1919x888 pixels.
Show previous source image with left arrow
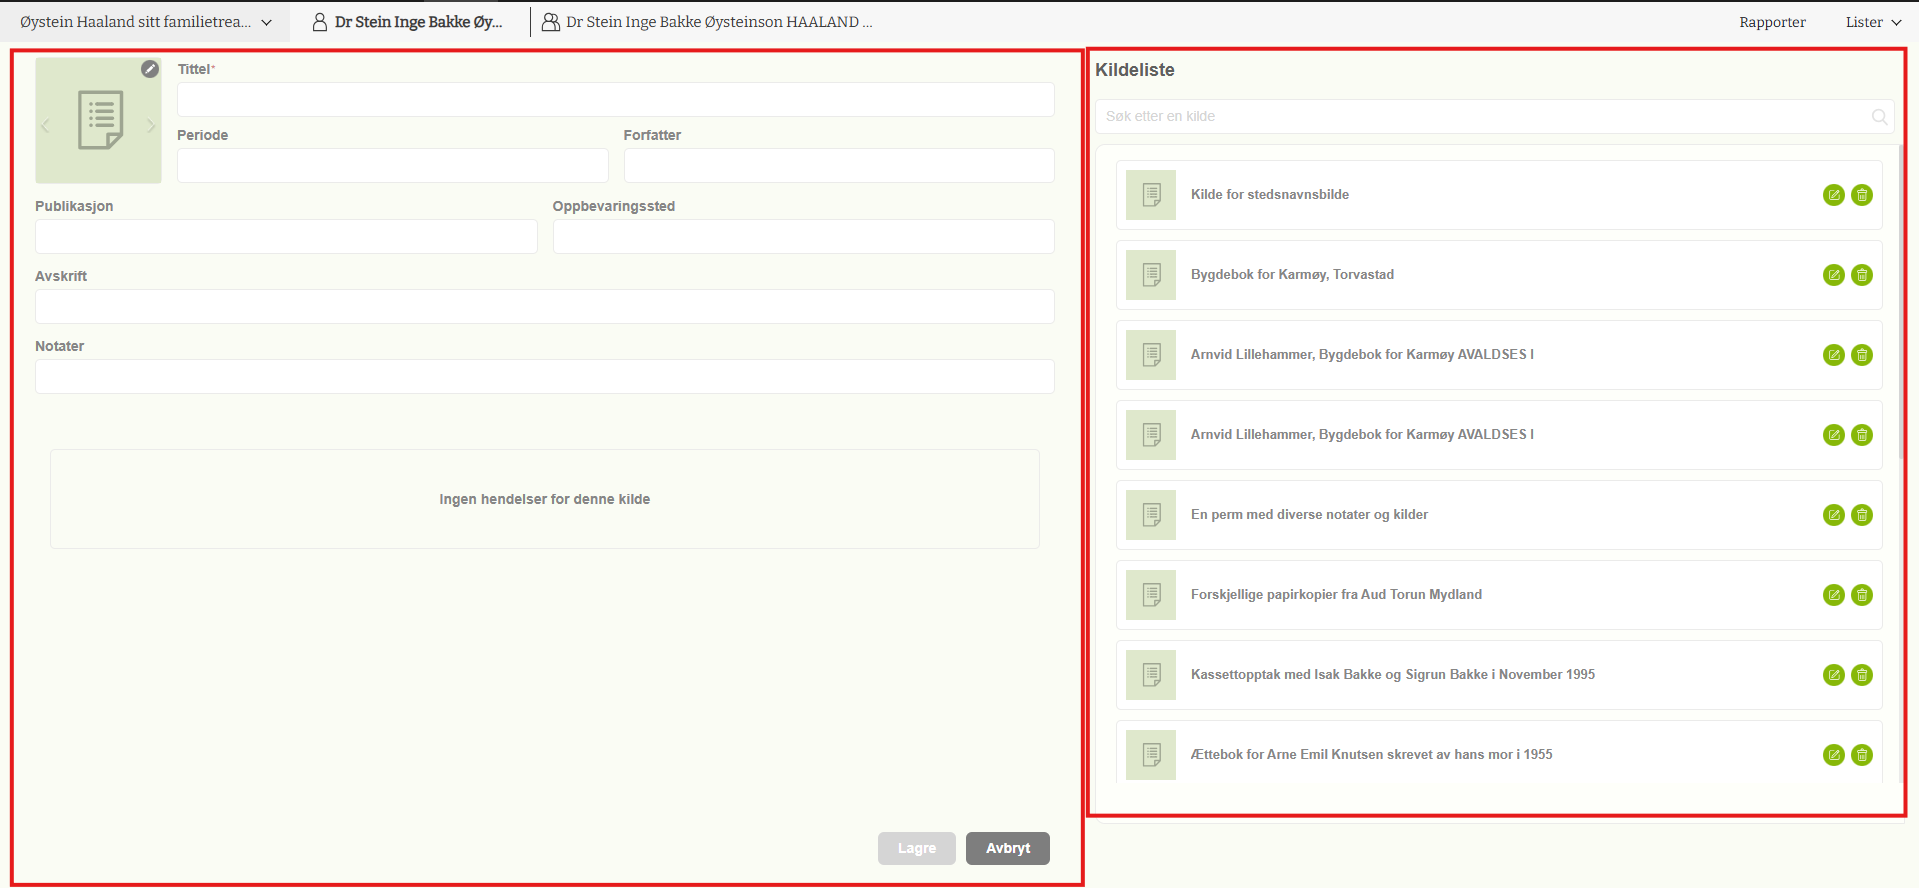pos(46,126)
